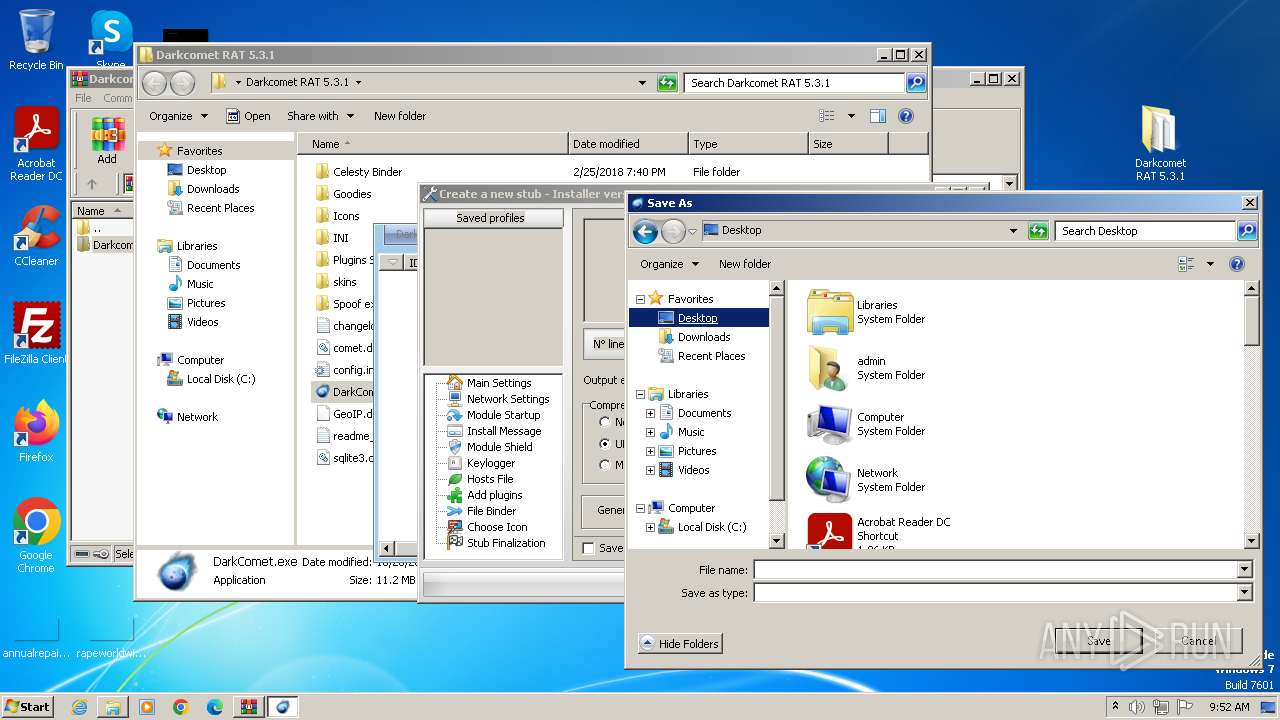Launch Firefox from desktop

point(36,431)
